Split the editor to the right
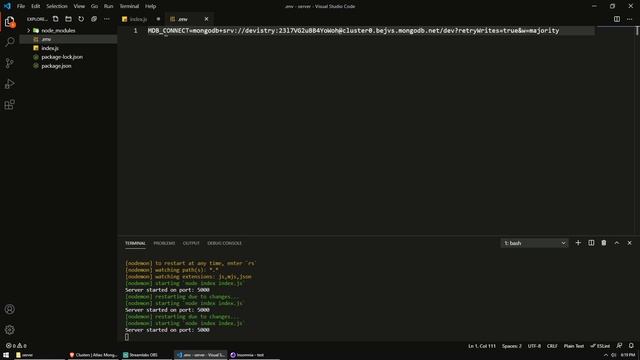The width and height of the screenshot is (640, 360). pyautogui.click(x=617, y=19)
